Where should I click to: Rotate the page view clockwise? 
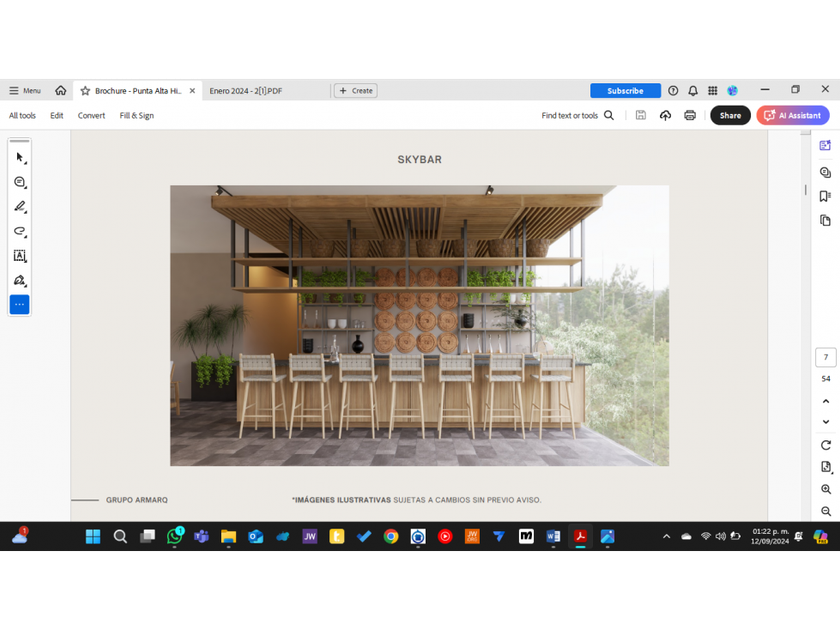(x=825, y=445)
